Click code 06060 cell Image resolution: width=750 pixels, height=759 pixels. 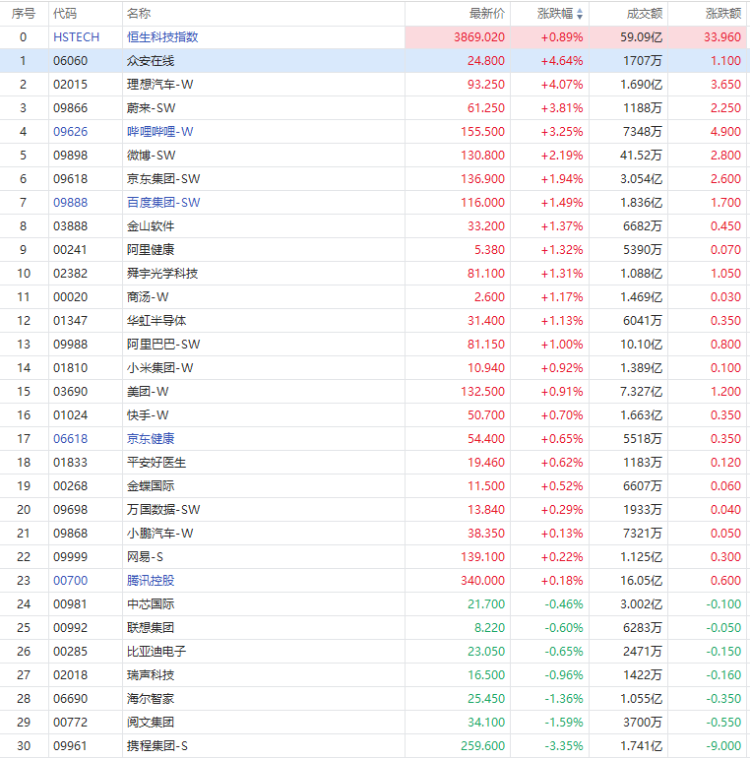coord(70,61)
